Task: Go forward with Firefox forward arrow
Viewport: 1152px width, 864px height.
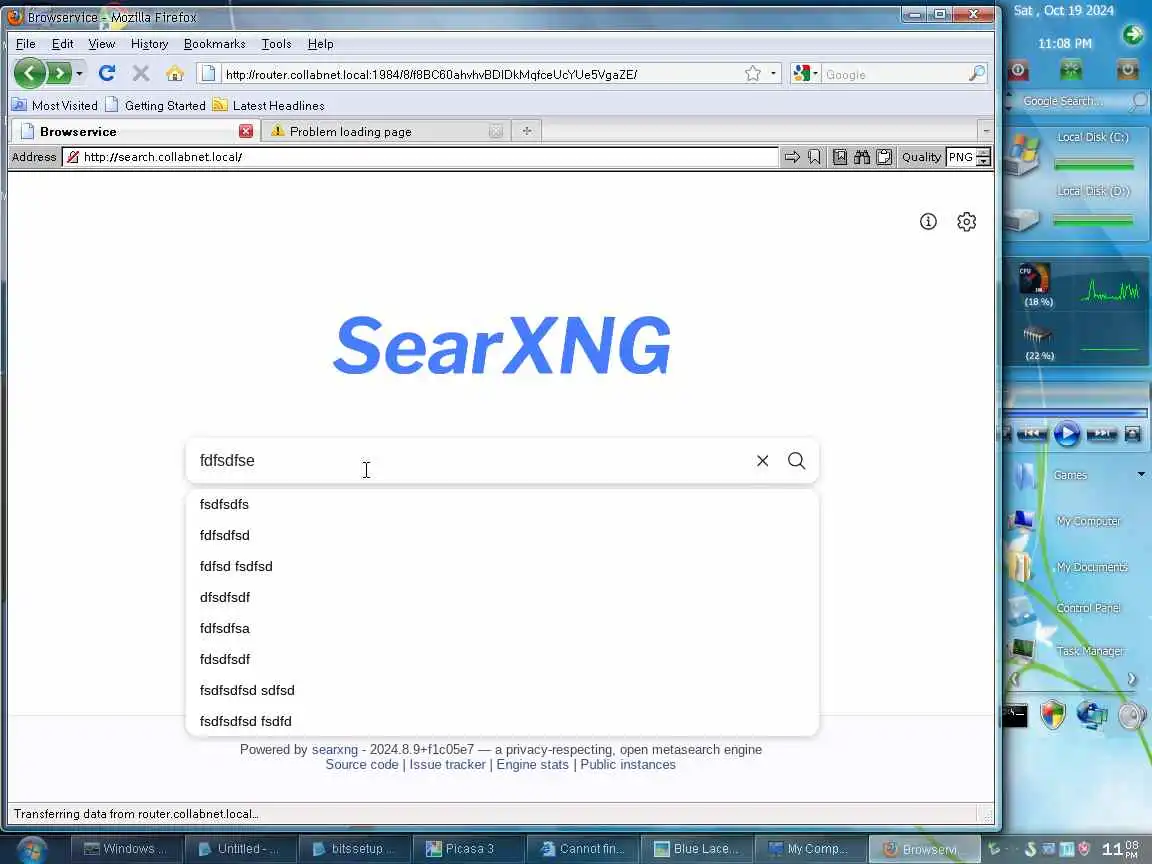Action: point(59,73)
